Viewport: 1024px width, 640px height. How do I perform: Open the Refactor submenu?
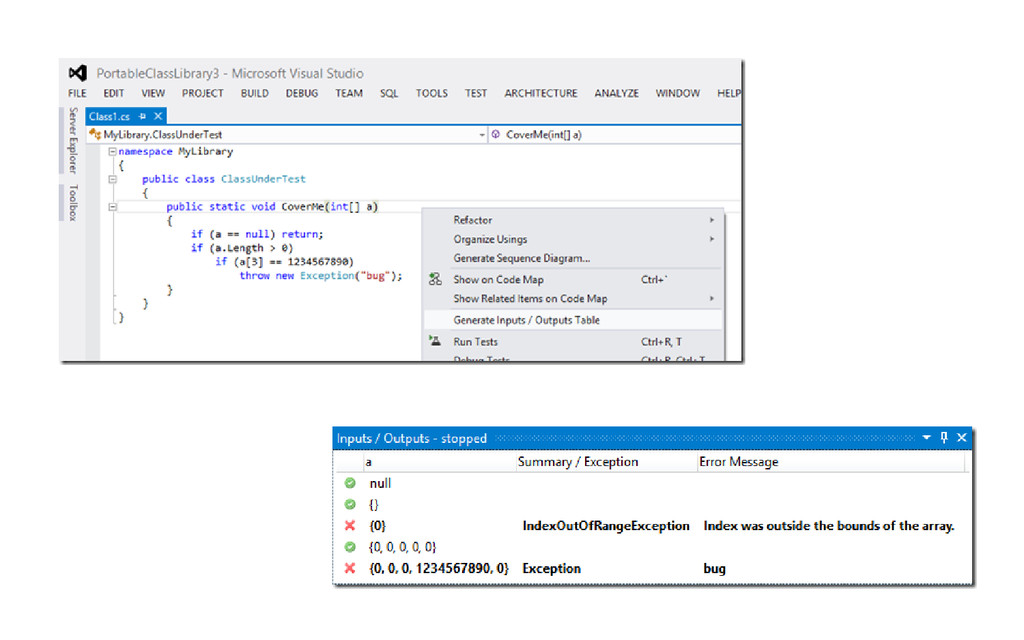coord(573,220)
